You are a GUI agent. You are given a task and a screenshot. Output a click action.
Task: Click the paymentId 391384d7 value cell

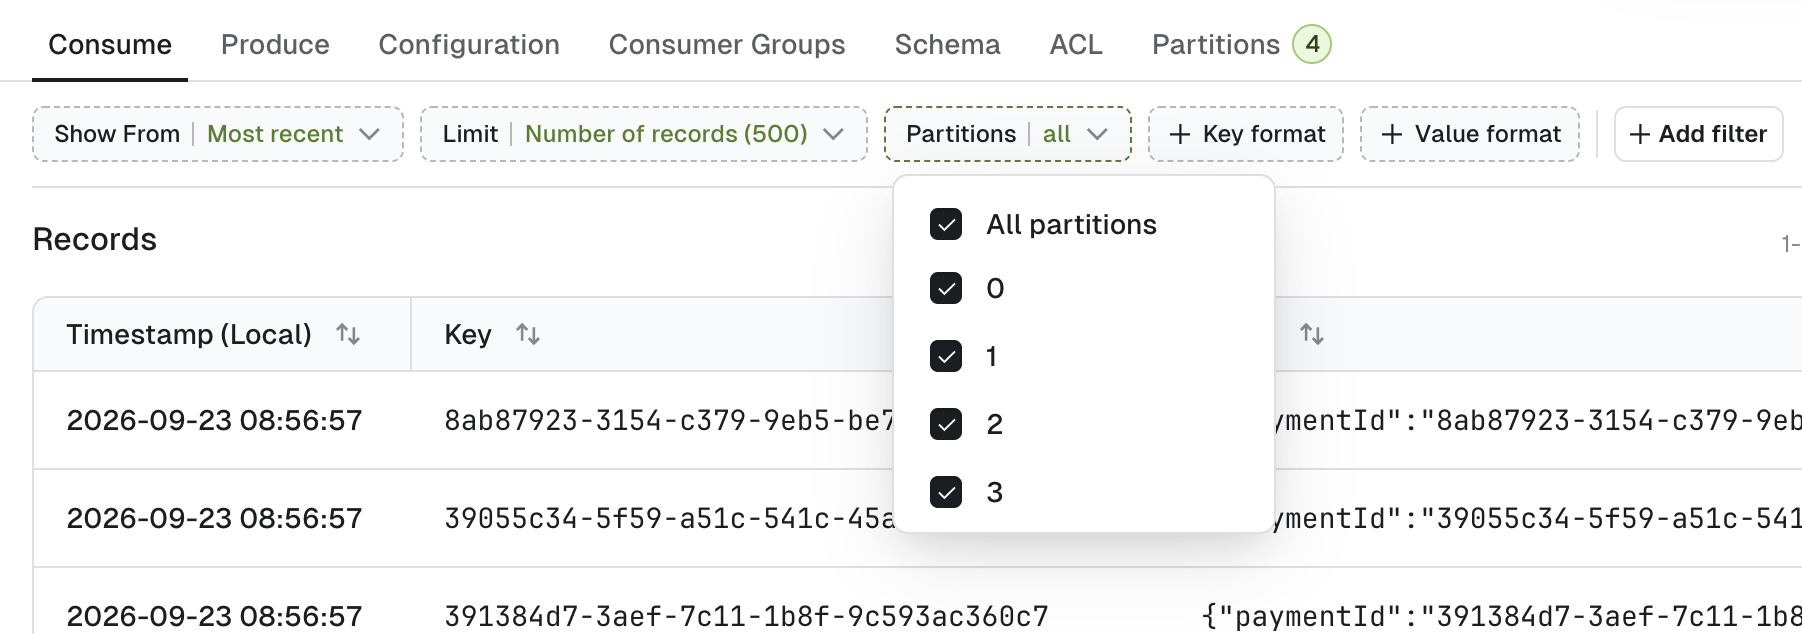pyautogui.click(x=1501, y=616)
